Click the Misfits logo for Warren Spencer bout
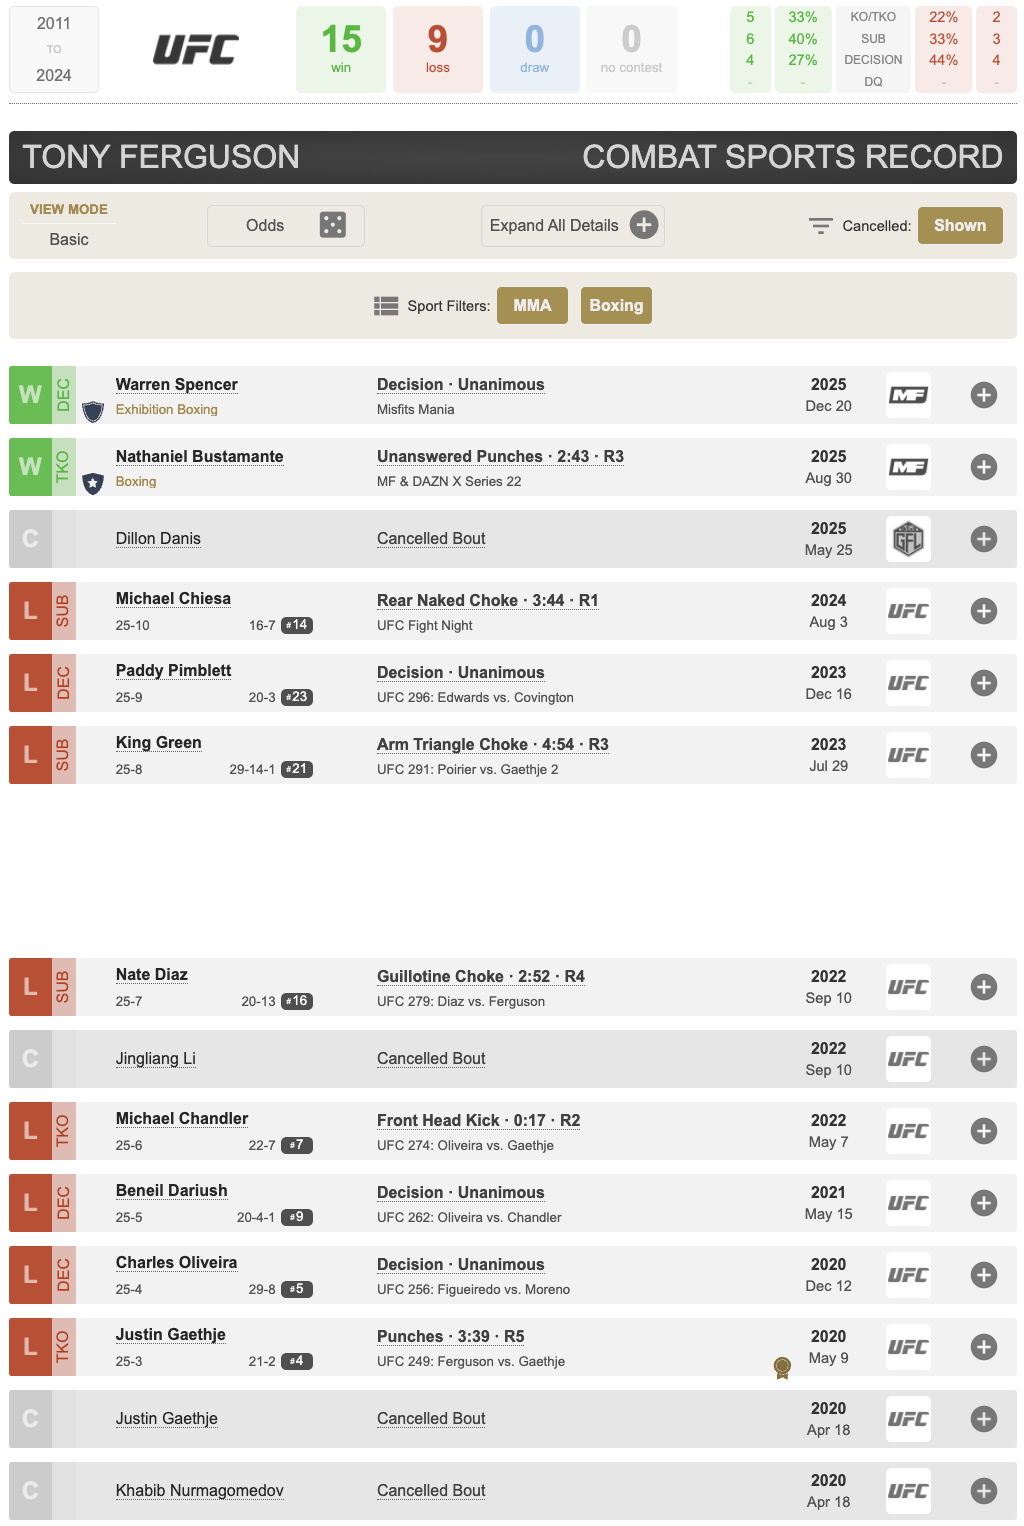 (908, 395)
